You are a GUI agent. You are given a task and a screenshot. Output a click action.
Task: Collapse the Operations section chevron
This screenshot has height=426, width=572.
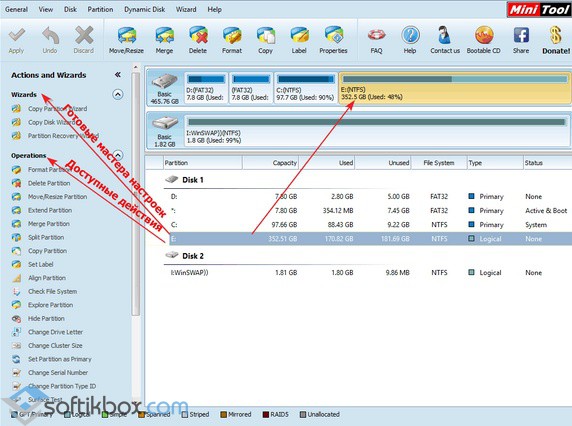(117, 155)
